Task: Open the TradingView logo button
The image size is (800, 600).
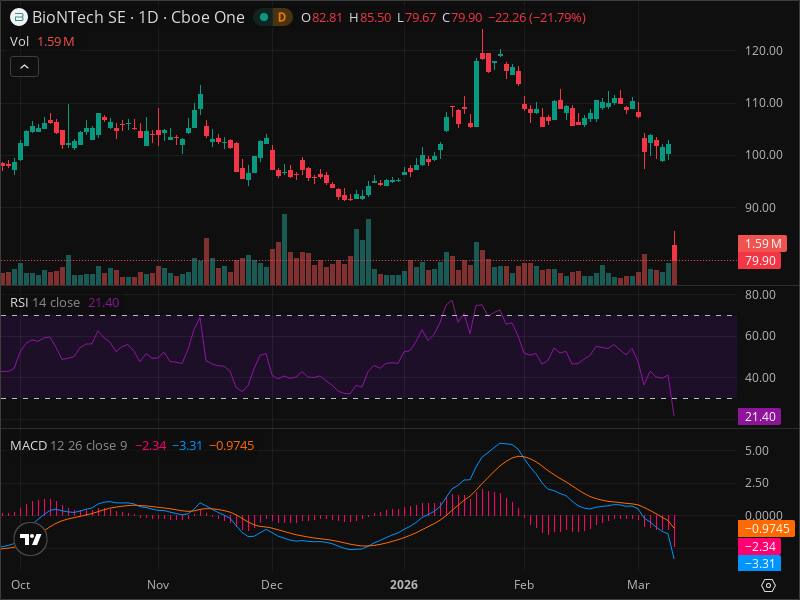Action: [30, 539]
